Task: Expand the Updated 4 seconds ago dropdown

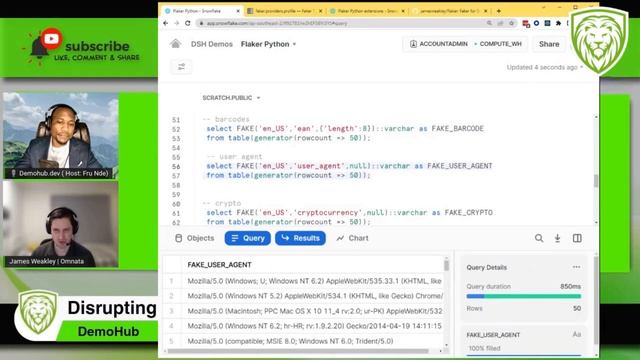Action: [544, 67]
